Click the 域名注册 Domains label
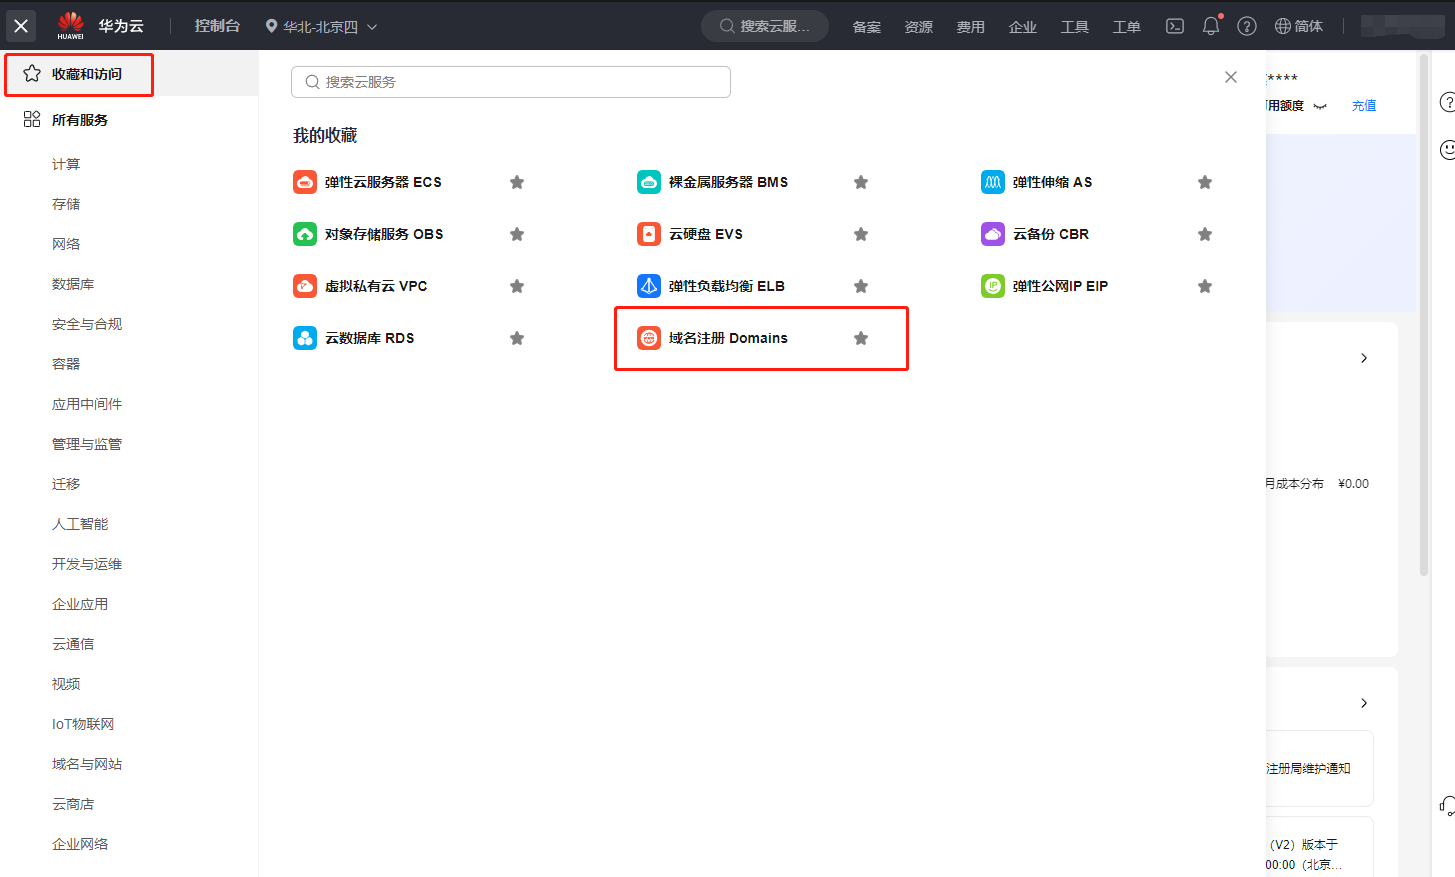Image resolution: width=1455 pixels, height=877 pixels. pos(728,338)
